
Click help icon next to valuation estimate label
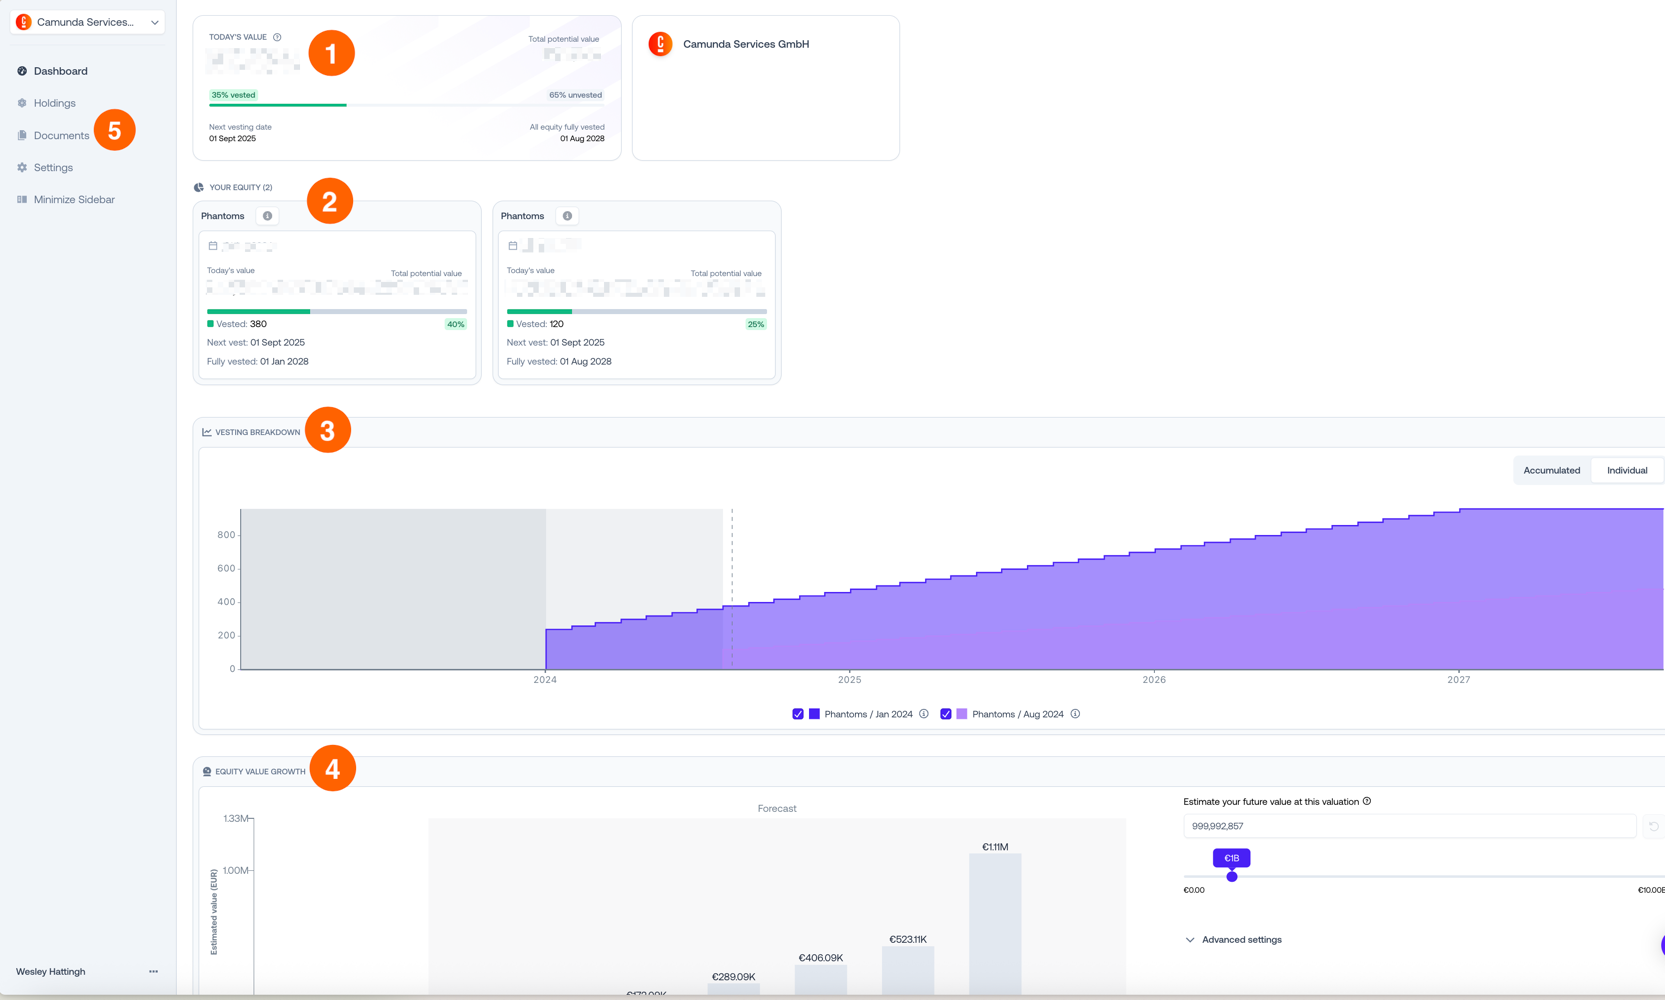[x=1367, y=801]
